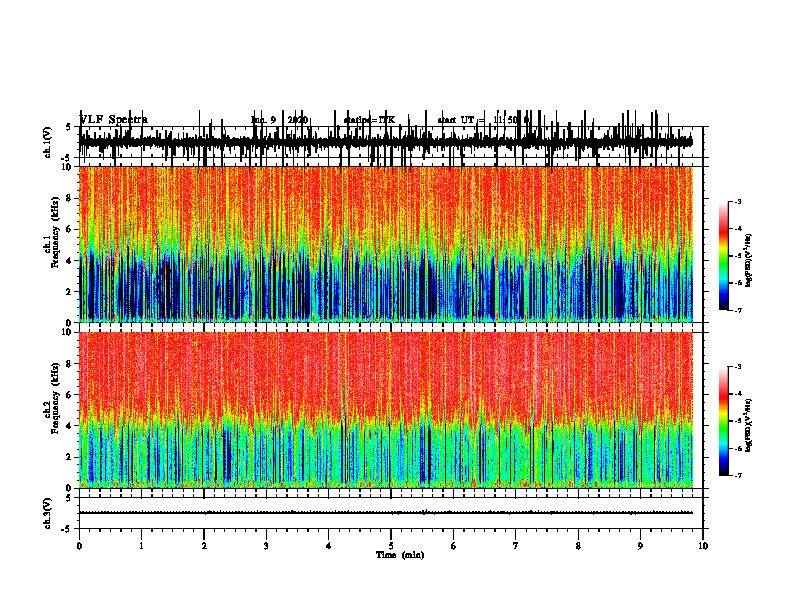Click the '-7' tick on ch.2 colorbar
The width and height of the screenshot is (792, 612).
point(737,476)
